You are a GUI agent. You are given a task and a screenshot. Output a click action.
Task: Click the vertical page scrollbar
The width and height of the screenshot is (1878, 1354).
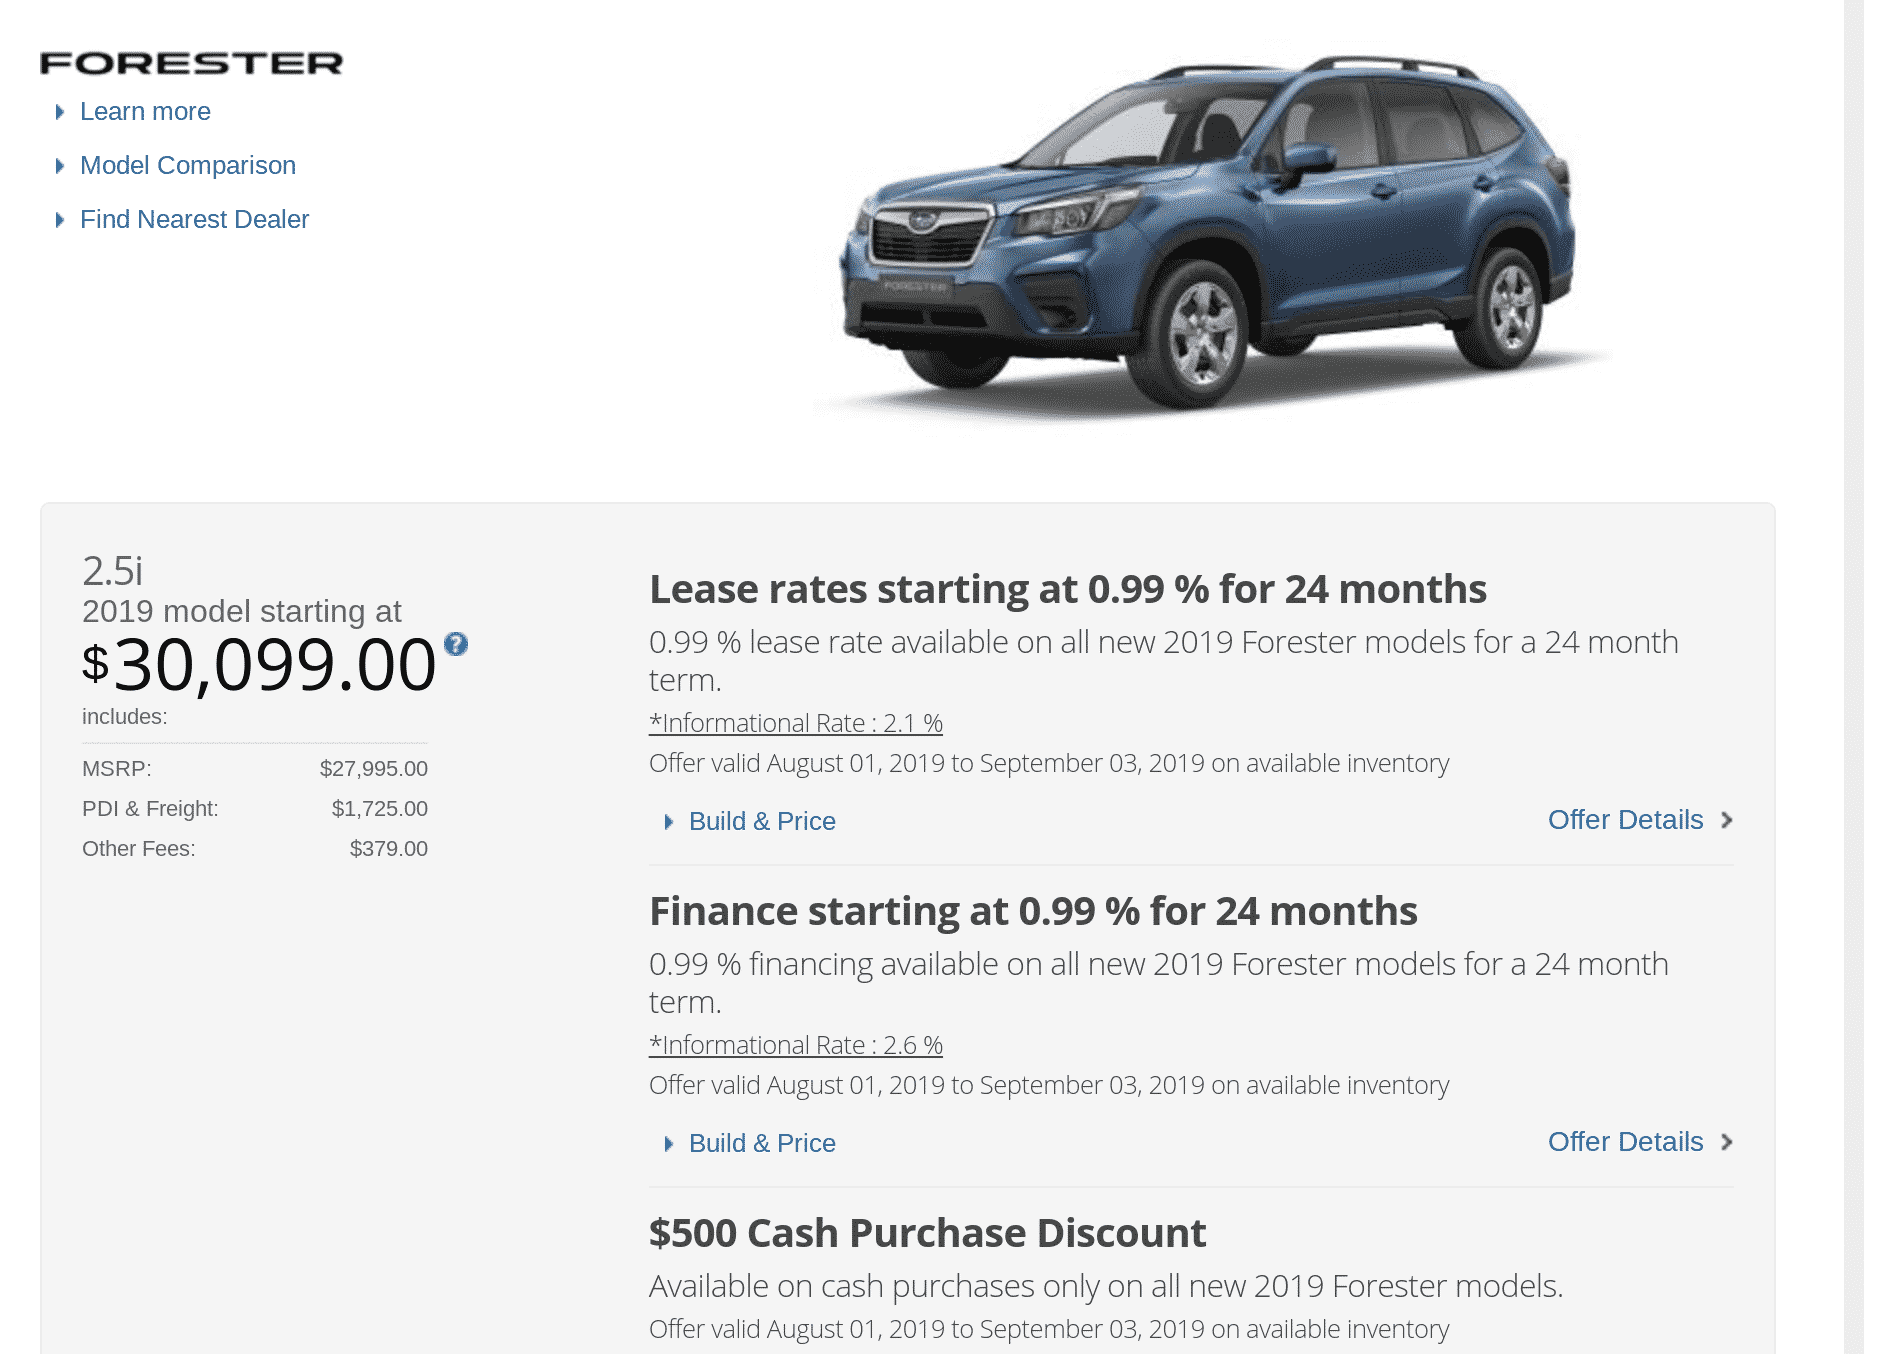coord(1853,600)
